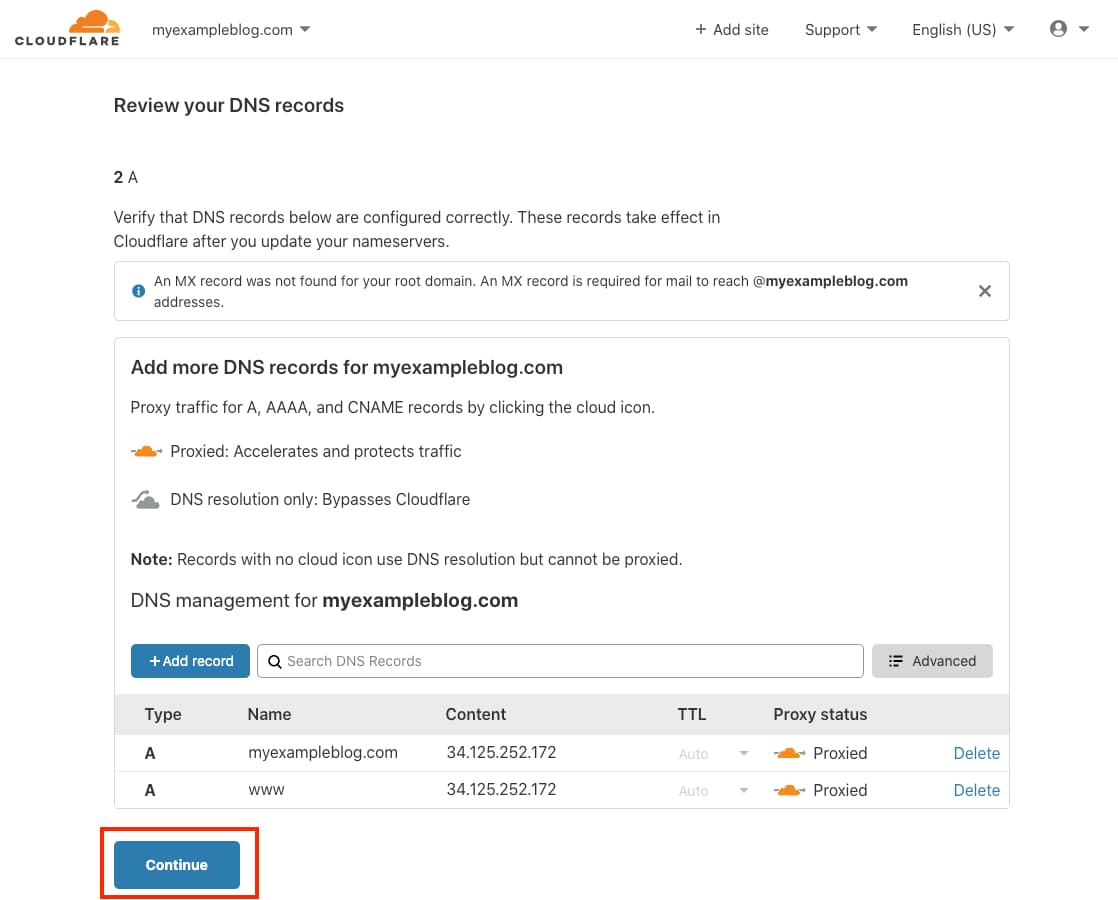
Task: Expand the Support menu
Action: [x=841, y=30]
